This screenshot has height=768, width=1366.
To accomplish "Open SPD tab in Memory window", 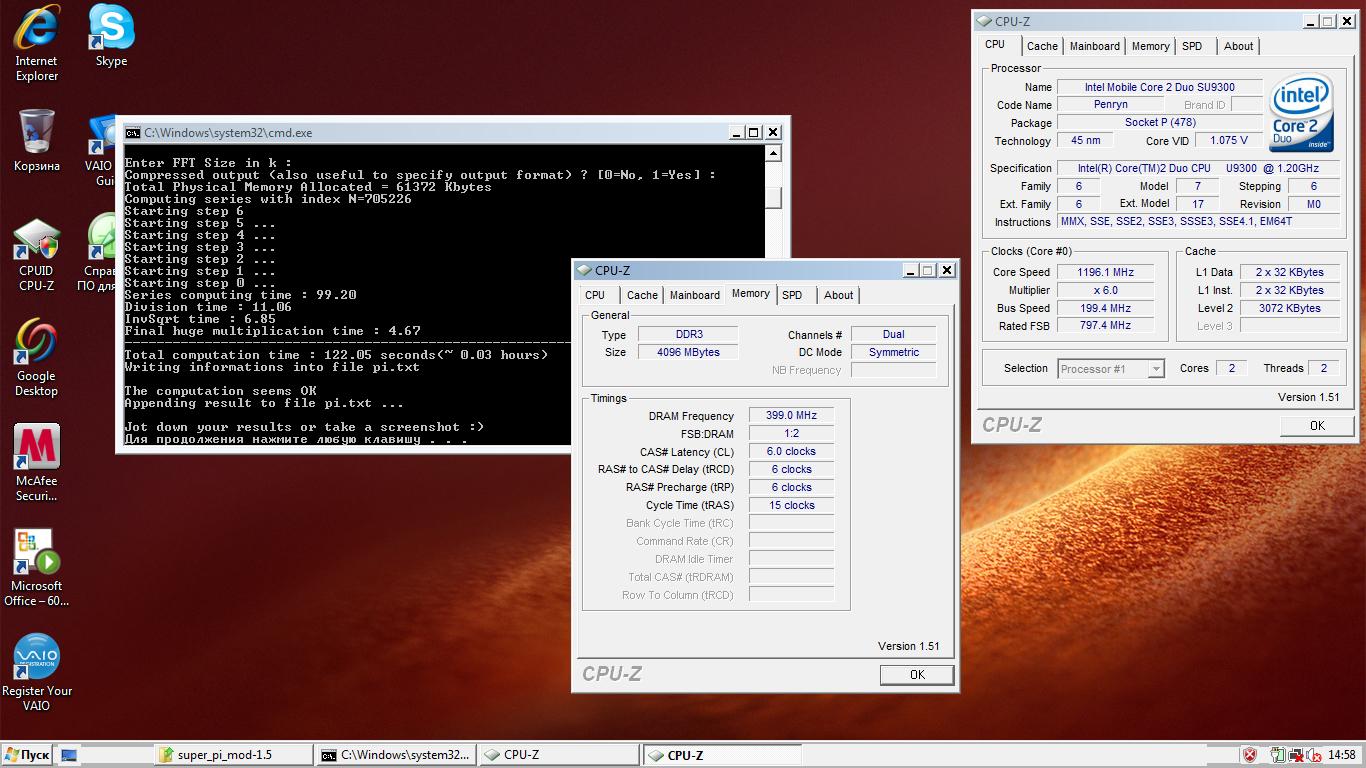I will pos(792,295).
